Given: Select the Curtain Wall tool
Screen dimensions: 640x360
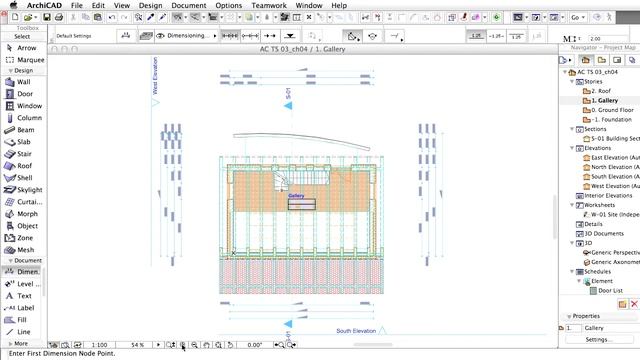Looking at the screenshot, I should click(x=24, y=202).
